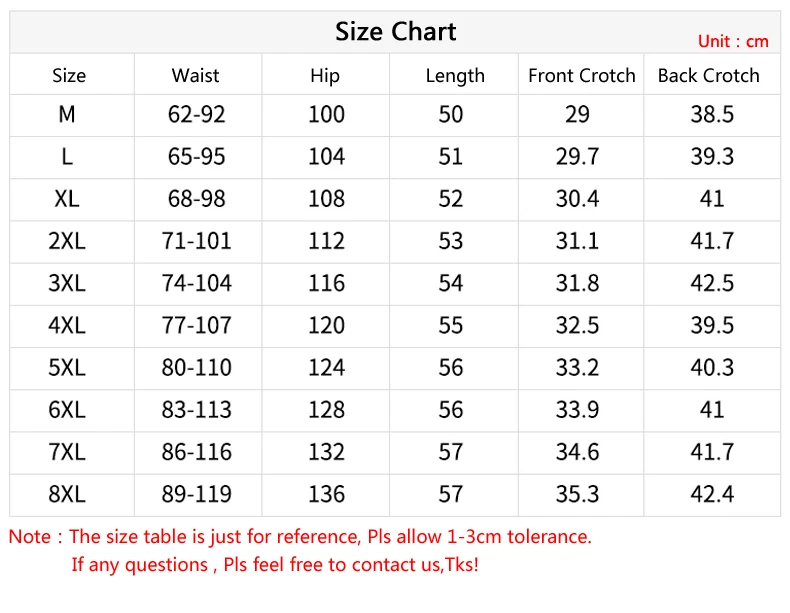Image resolution: width=790 pixels, height=613 pixels.
Task: Click the length value 53 cell
Action: click(451, 241)
